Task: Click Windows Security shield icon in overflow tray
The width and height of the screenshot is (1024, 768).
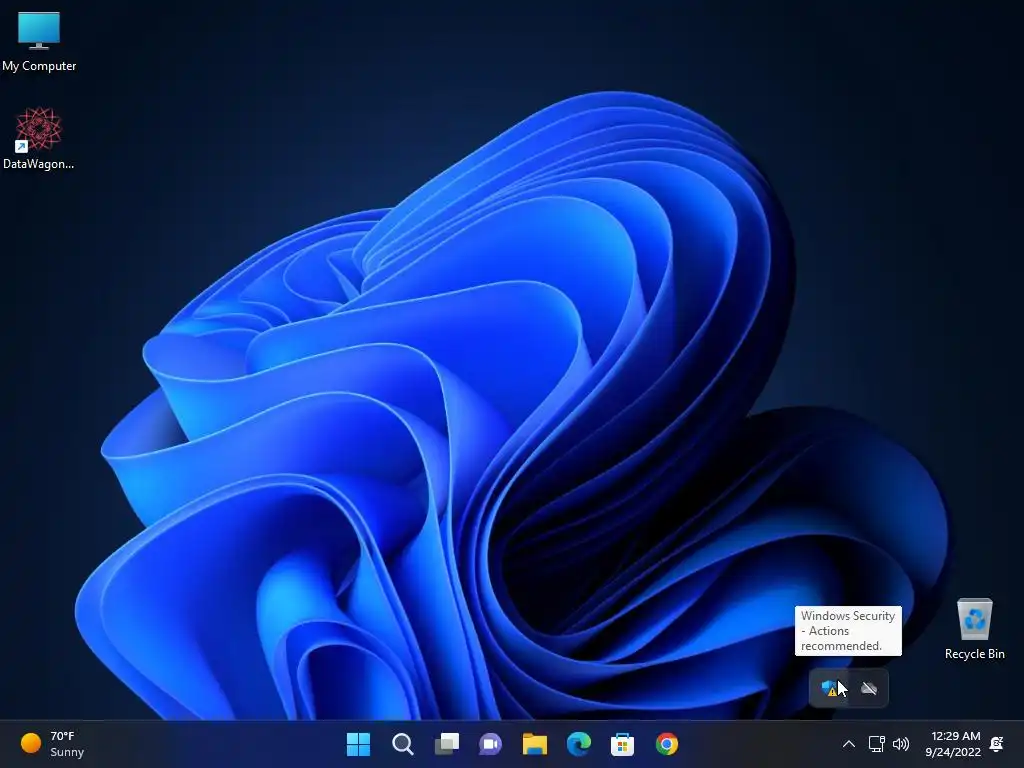Action: 829,688
